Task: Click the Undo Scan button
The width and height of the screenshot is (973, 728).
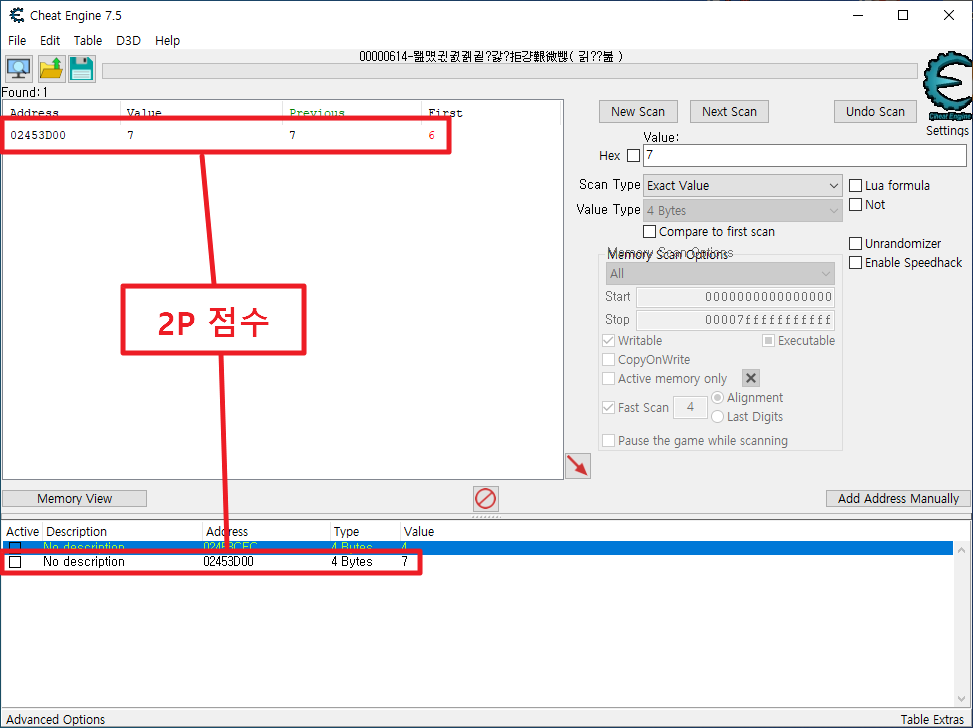Action: pos(875,112)
